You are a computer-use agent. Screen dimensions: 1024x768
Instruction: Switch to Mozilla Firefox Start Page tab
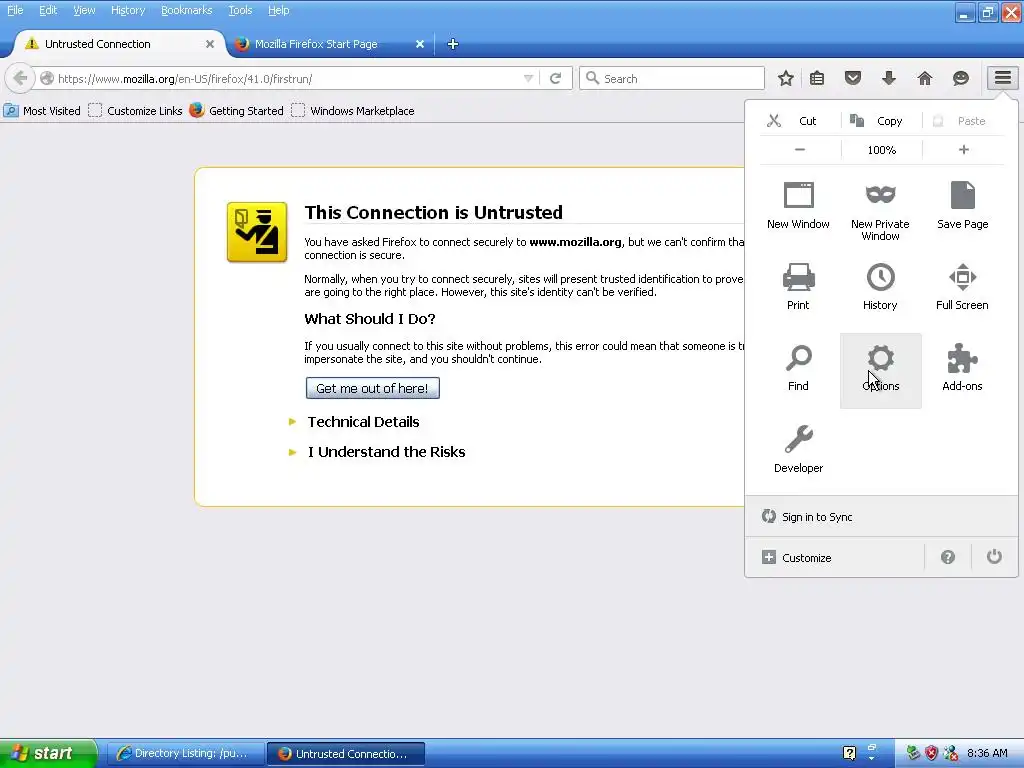click(x=316, y=44)
